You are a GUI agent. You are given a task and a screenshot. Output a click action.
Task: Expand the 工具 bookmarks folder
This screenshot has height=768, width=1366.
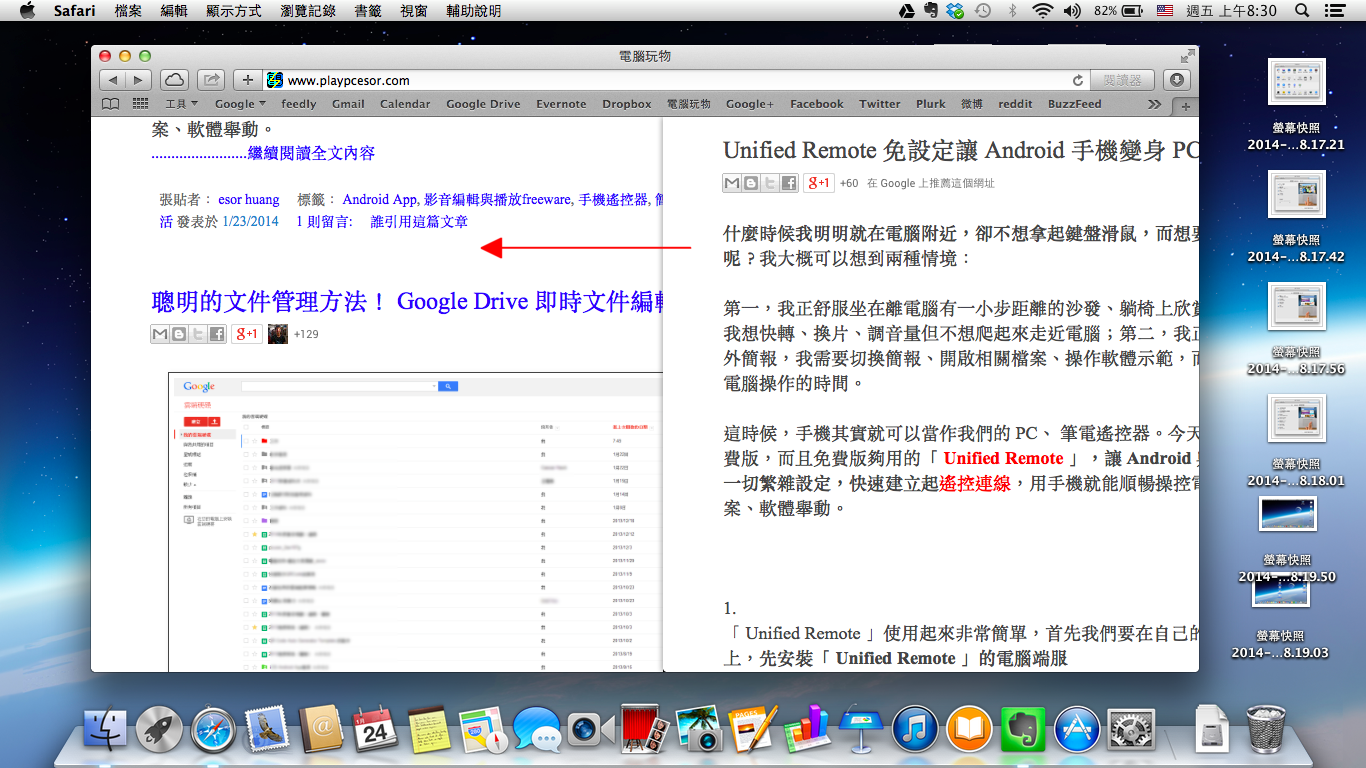182,103
